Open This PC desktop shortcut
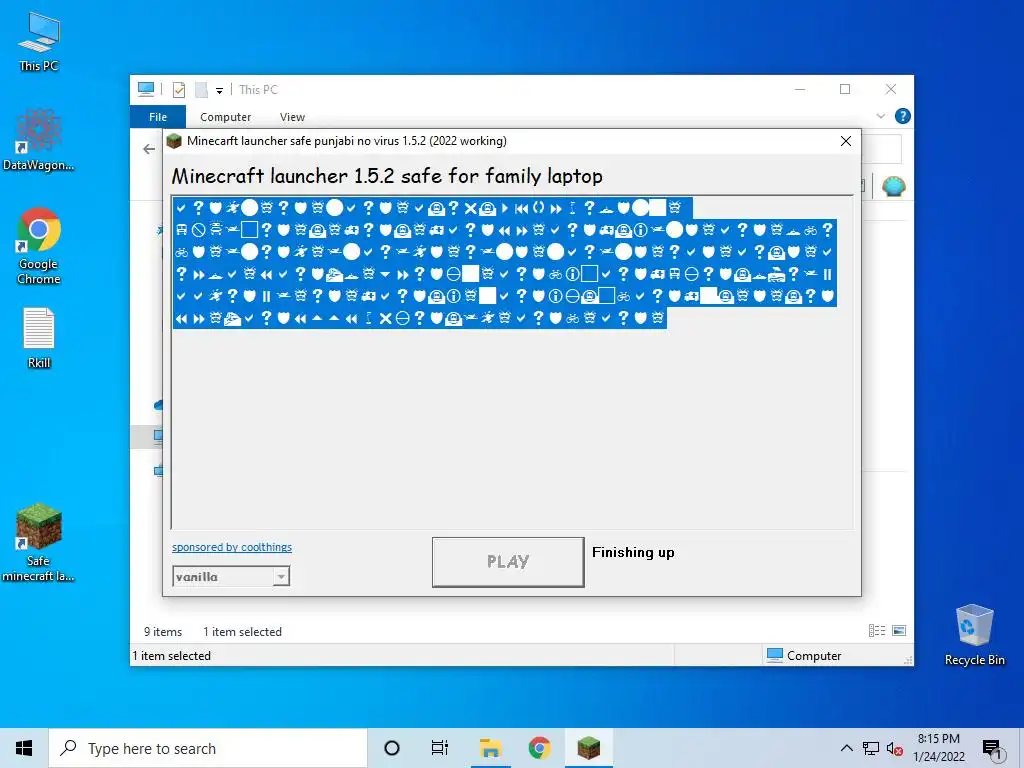 39,40
